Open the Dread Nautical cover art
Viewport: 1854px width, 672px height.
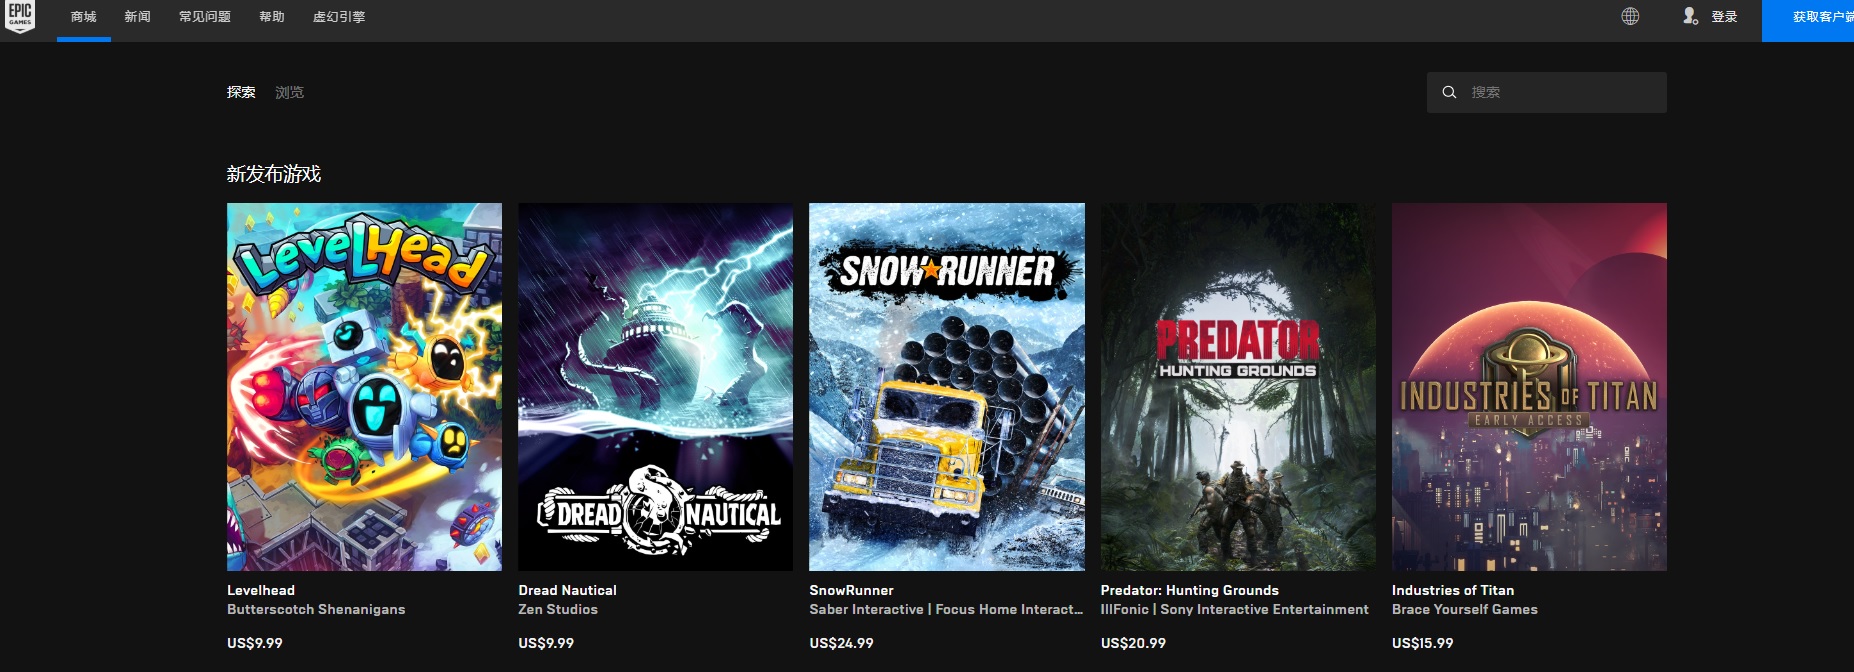click(655, 387)
